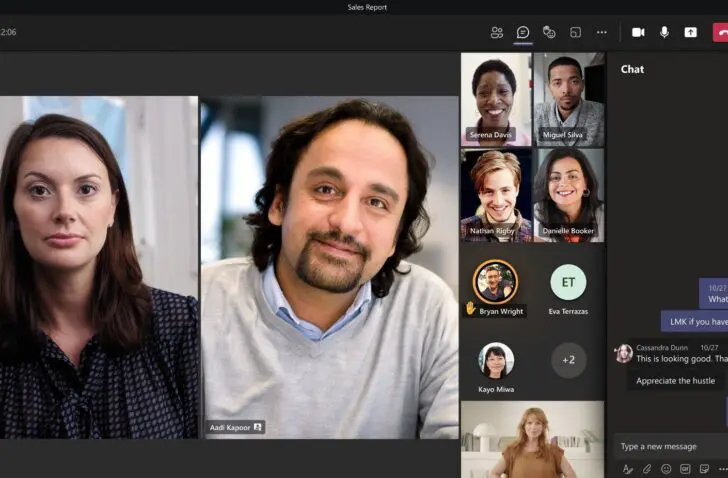
Task: Toggle the camera on or off
Action: 638,32
